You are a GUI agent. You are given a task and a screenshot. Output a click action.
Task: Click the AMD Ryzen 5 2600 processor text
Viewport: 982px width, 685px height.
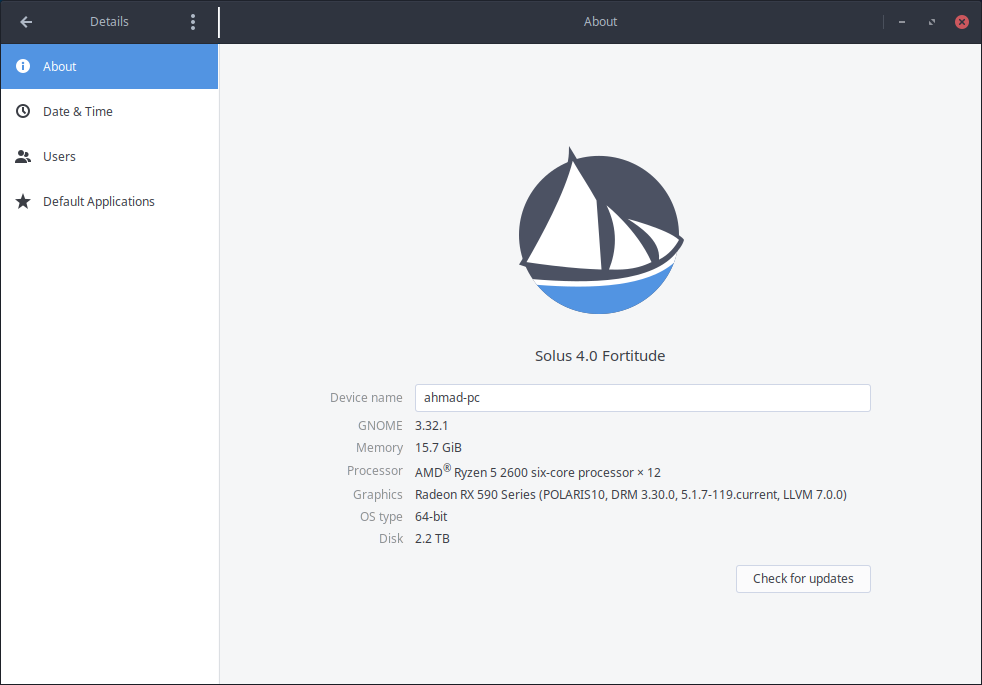[x=538, y=472]
